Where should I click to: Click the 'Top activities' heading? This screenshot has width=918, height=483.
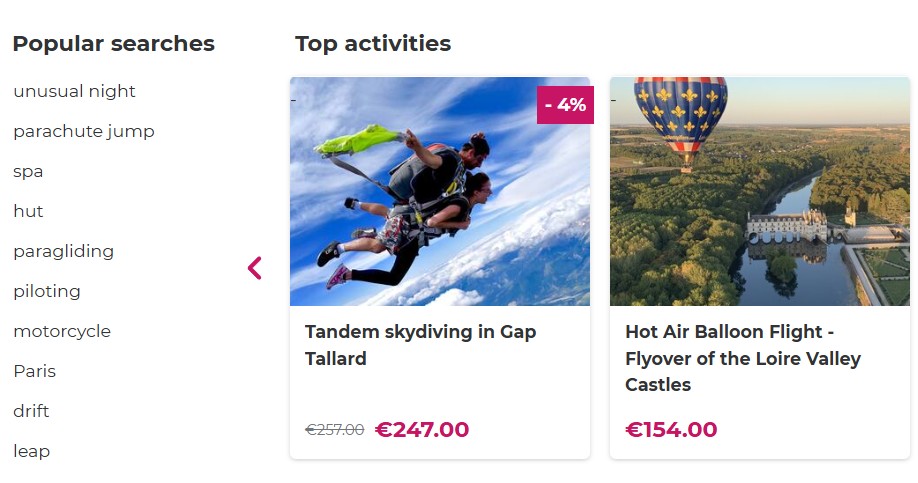(373, 44)
